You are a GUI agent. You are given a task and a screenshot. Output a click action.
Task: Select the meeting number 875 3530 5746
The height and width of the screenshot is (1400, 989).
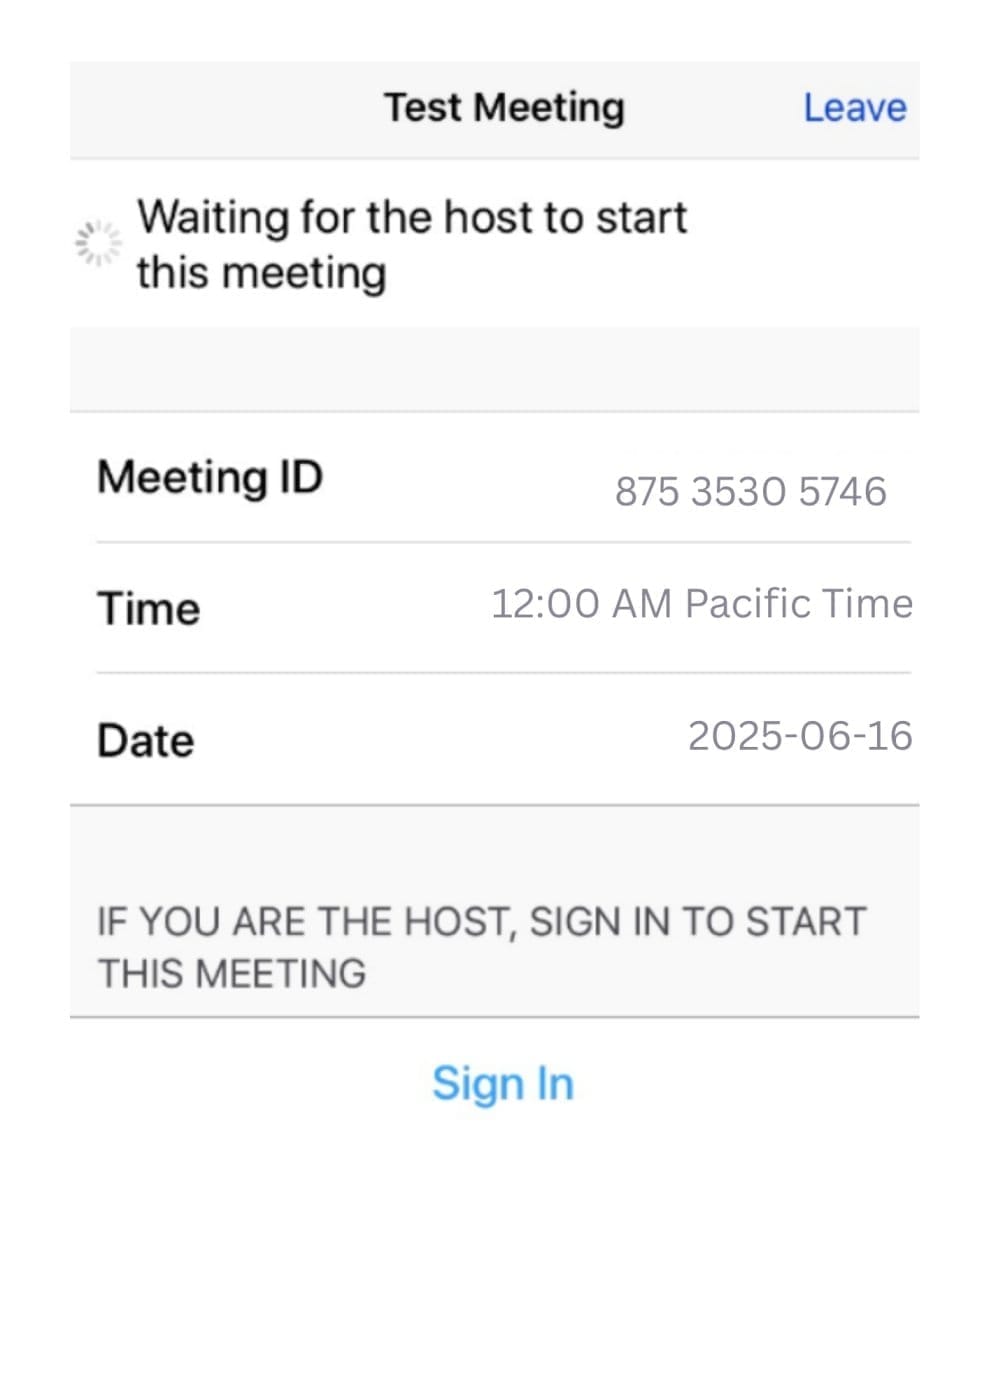tap(751, 491)
